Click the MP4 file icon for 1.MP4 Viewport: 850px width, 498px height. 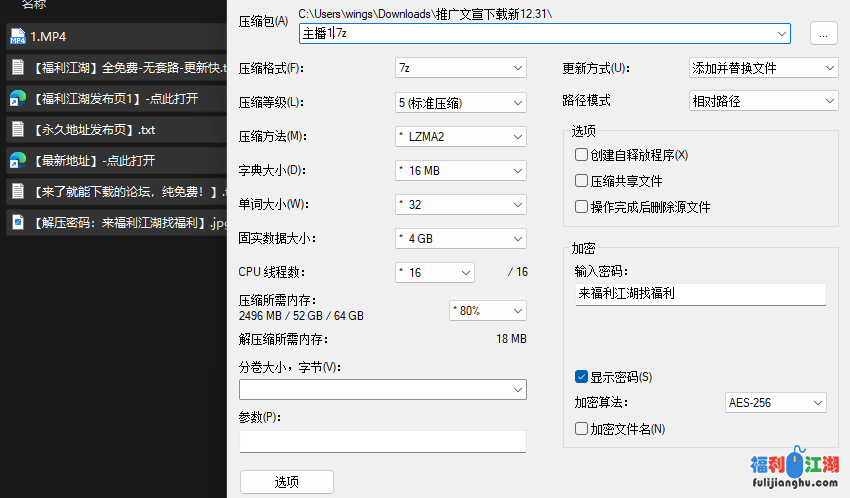[17, 37]
